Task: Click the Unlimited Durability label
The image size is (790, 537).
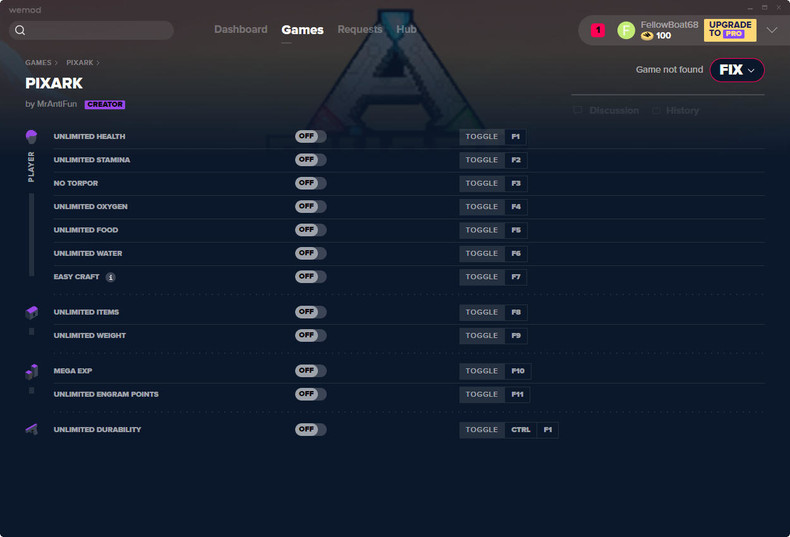Action: coord(97,429)
